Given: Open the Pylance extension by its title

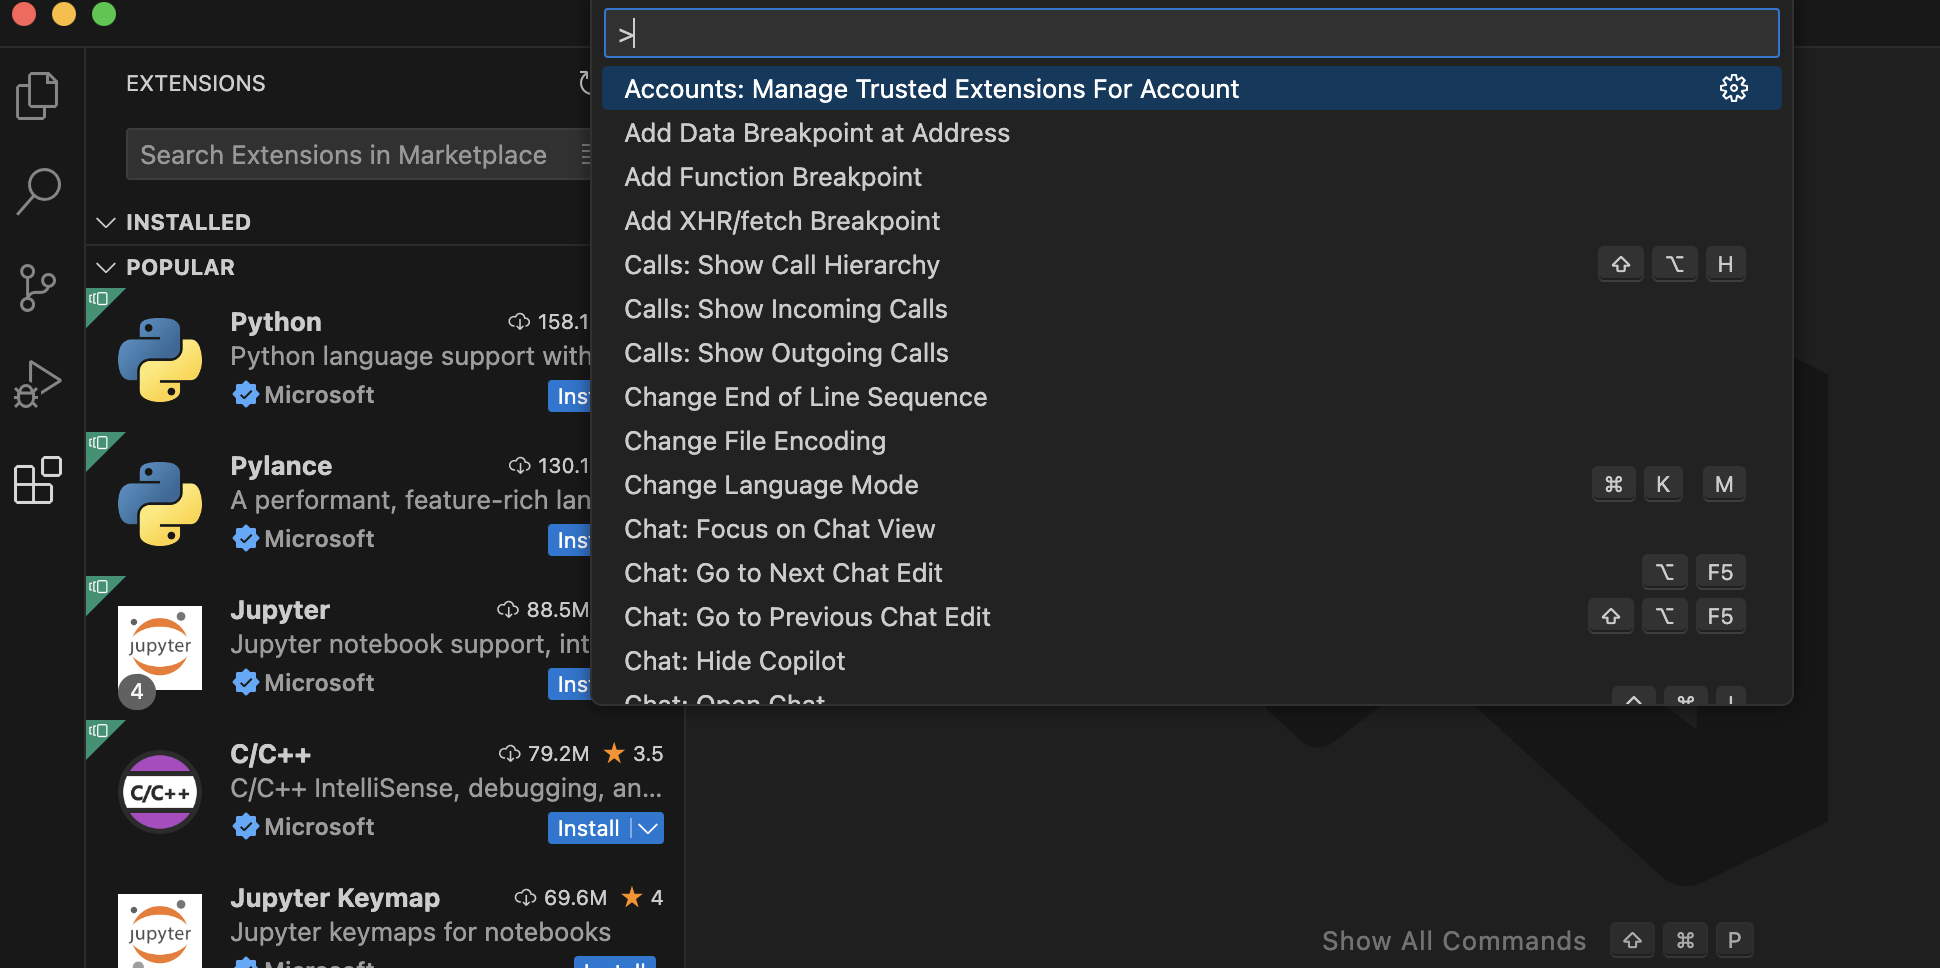Looking at the screenshot, I should click(x=281, y=466).
